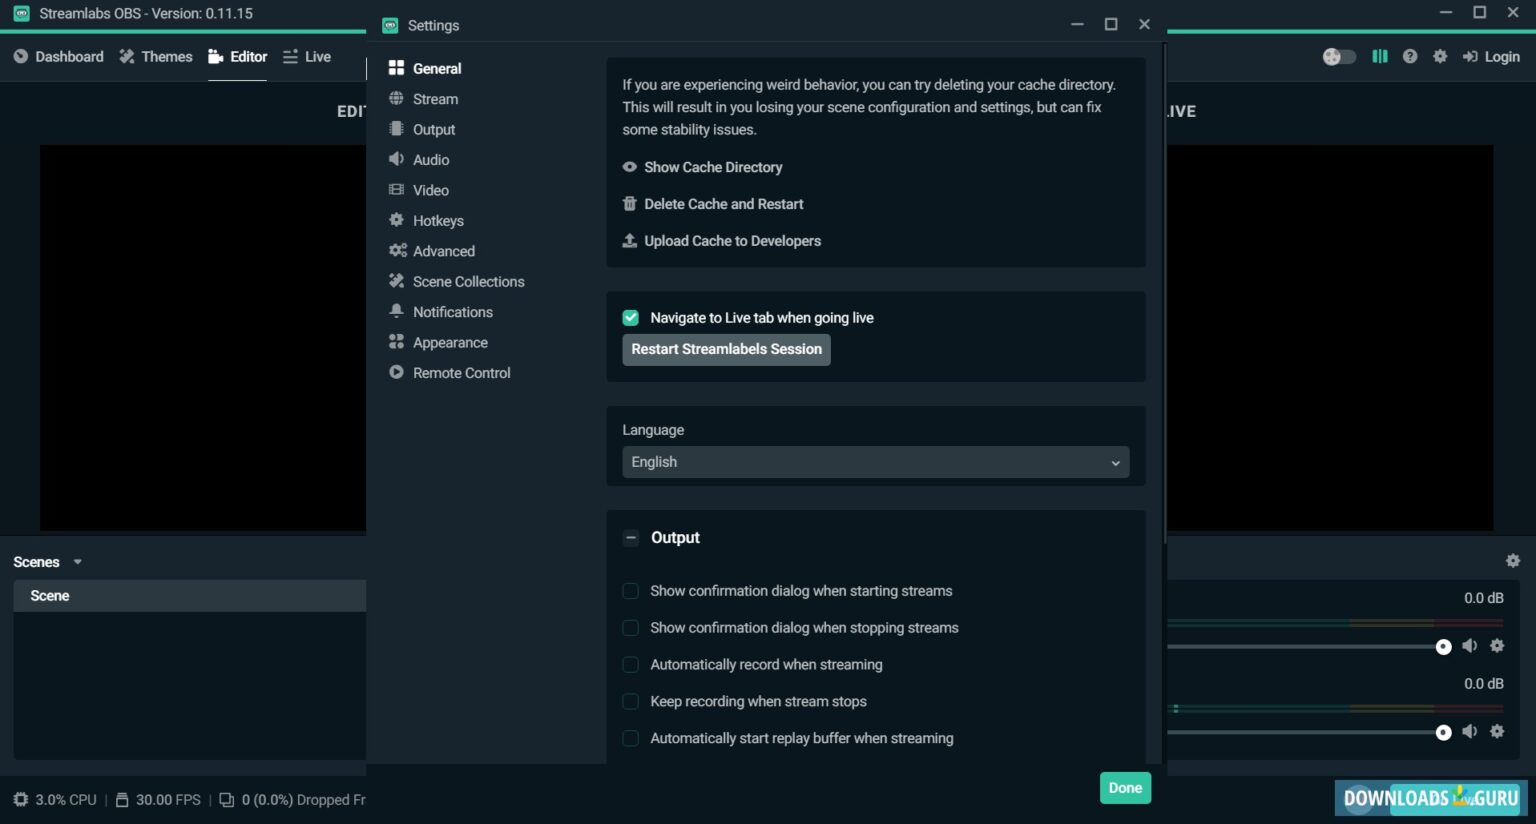Open the mixer settings gear icon
Image resolution: width=1536 pixels, height=824 pixels.
(1513, 561)
